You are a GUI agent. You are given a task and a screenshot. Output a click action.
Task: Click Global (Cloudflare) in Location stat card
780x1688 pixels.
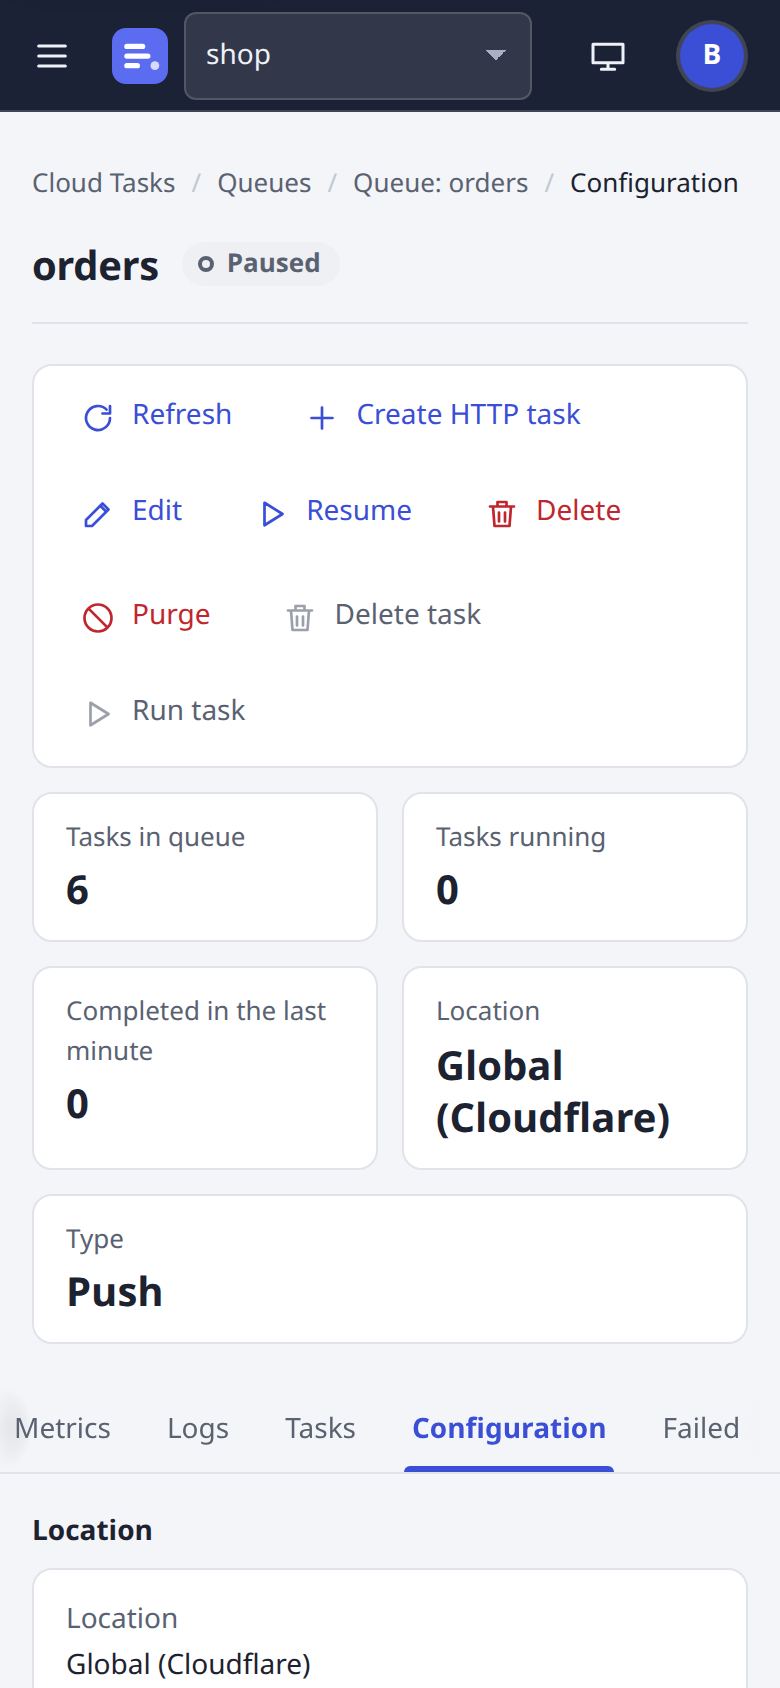tap(553, 1092)
